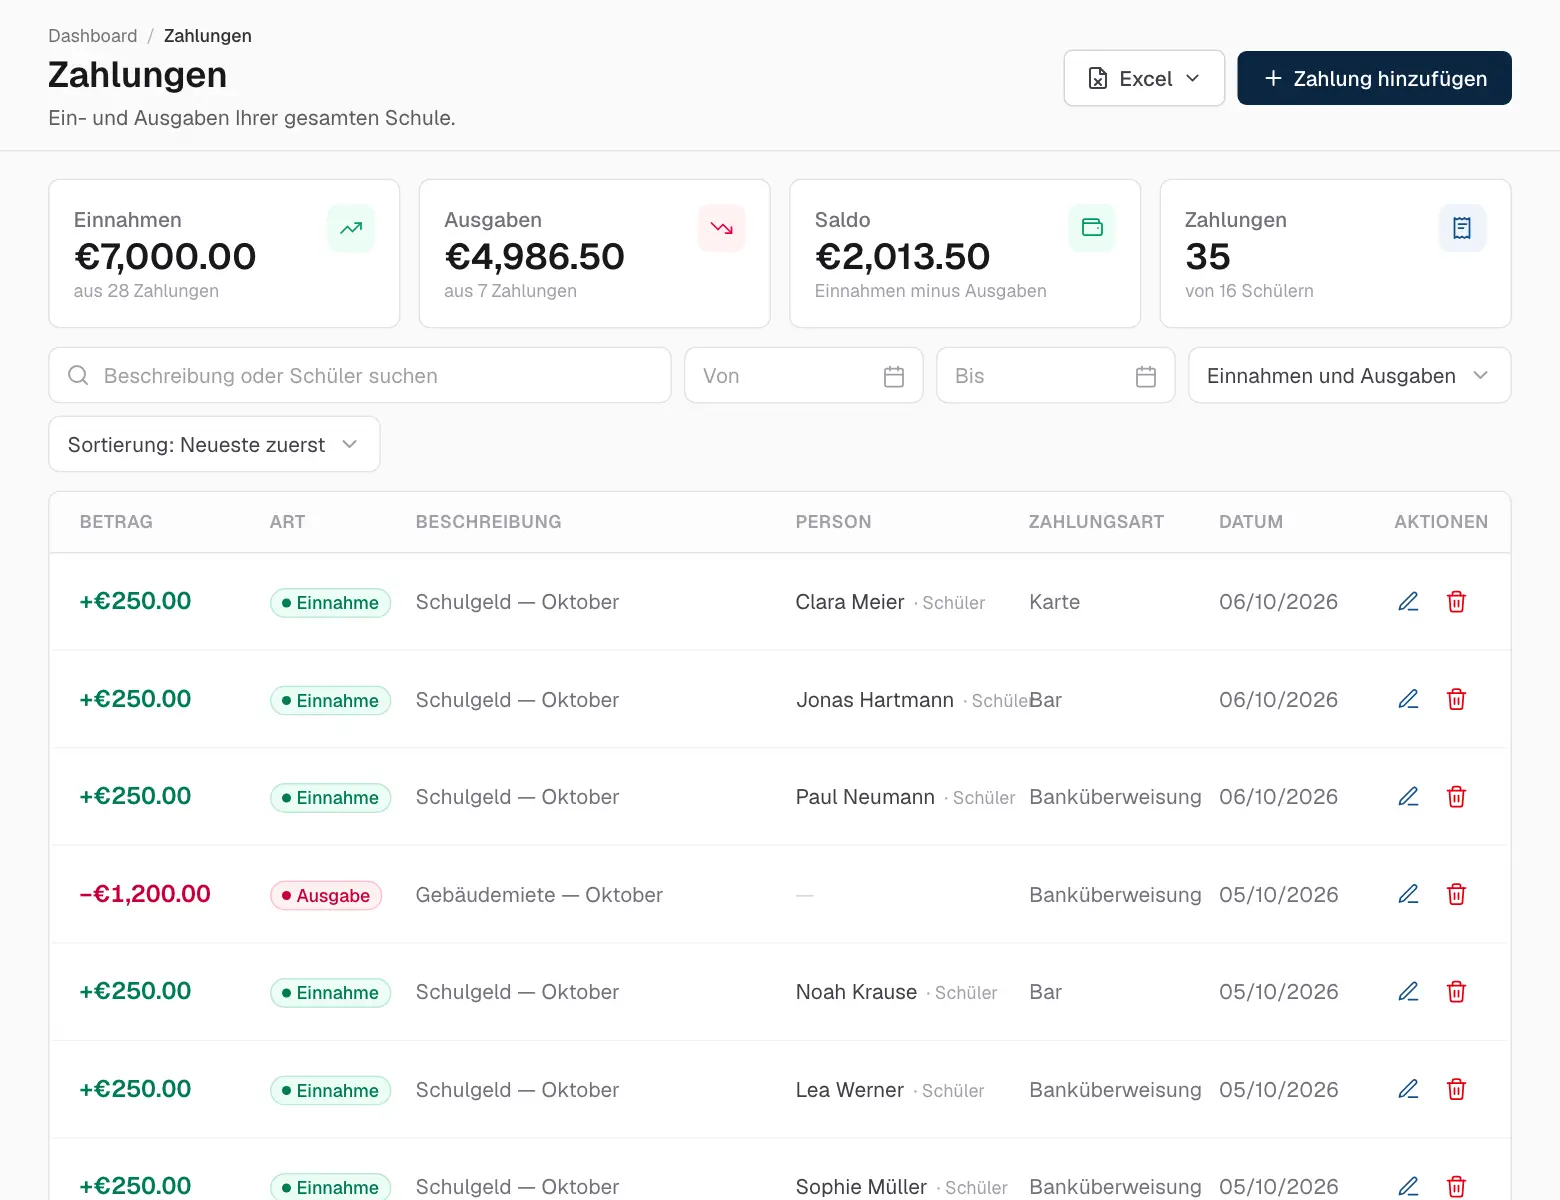
Task: Click the Zahlungen receipt icon
Action: pos(1462,228)
